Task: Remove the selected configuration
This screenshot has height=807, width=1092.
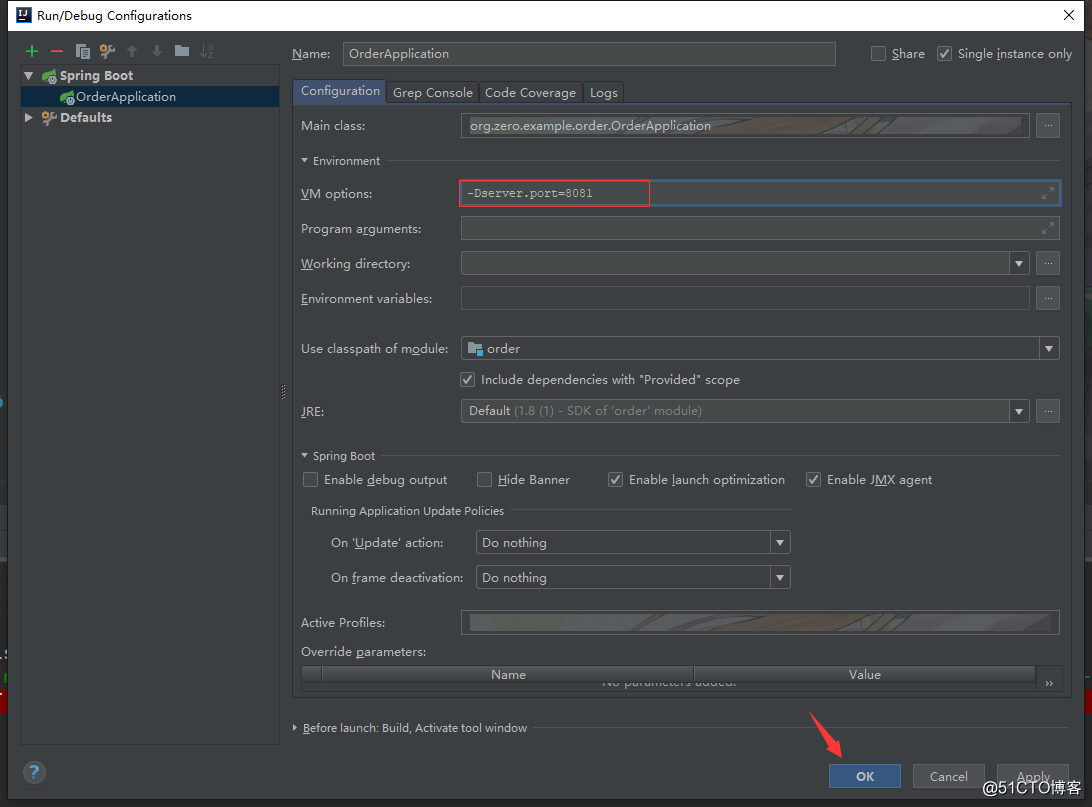Action: [57, 51]
